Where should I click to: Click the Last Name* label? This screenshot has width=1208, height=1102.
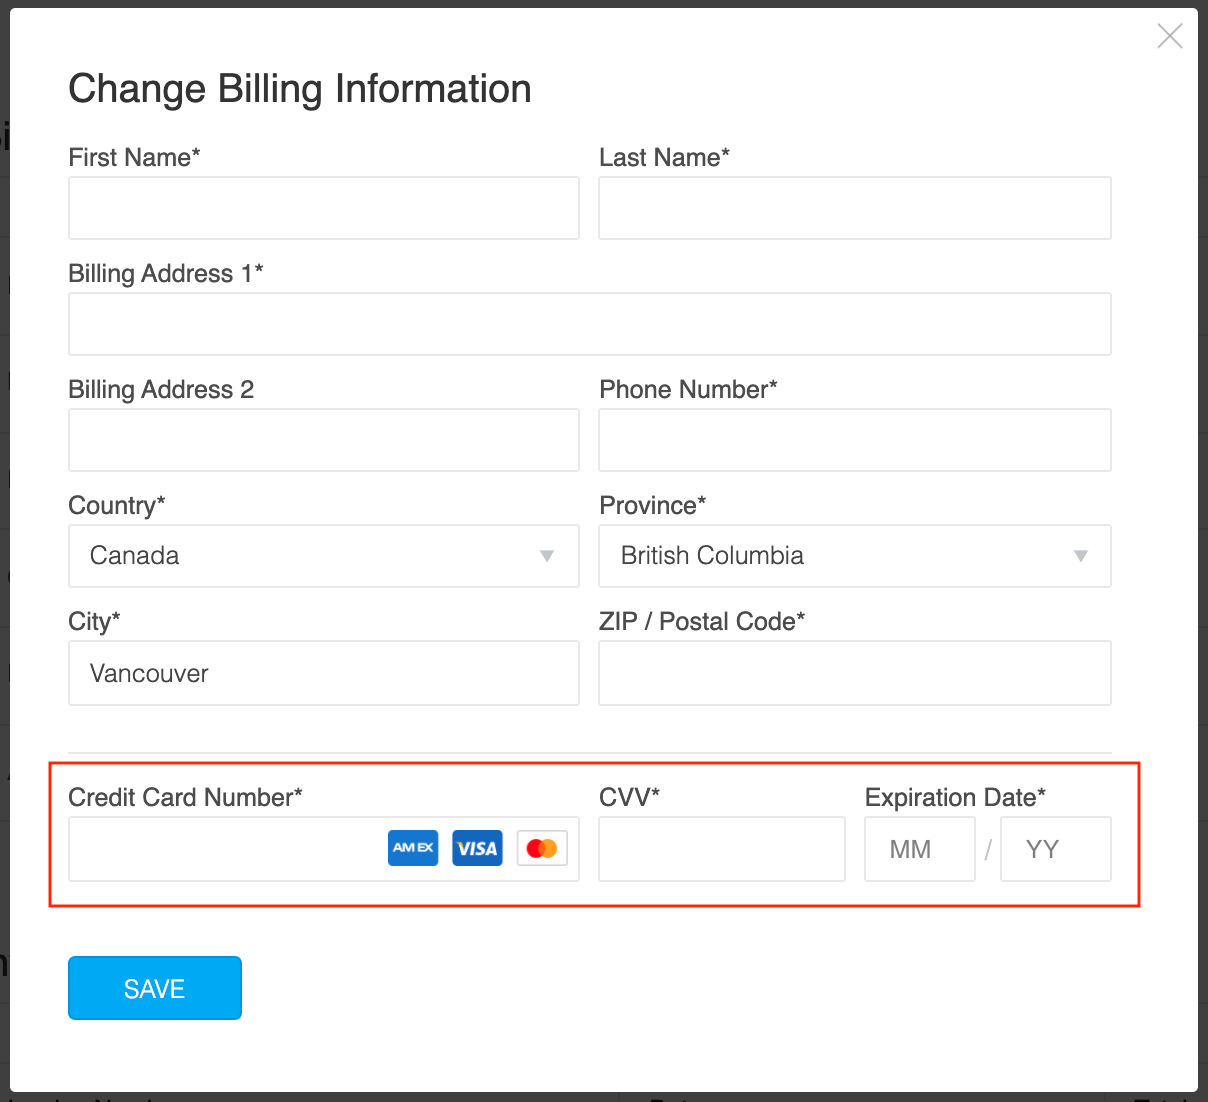[664, 157]
